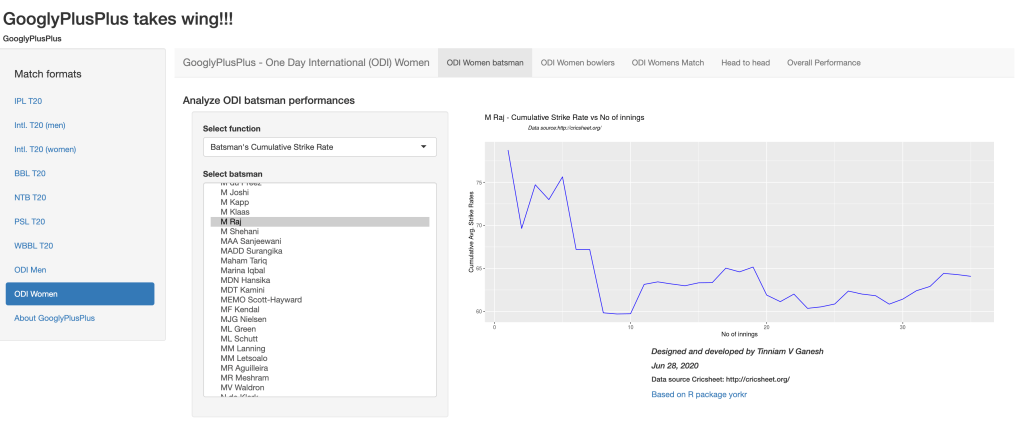This screenshot has width=1023, height=423.
Task: Open the ODI Womens Match tab
Action: tap(667, 62)
